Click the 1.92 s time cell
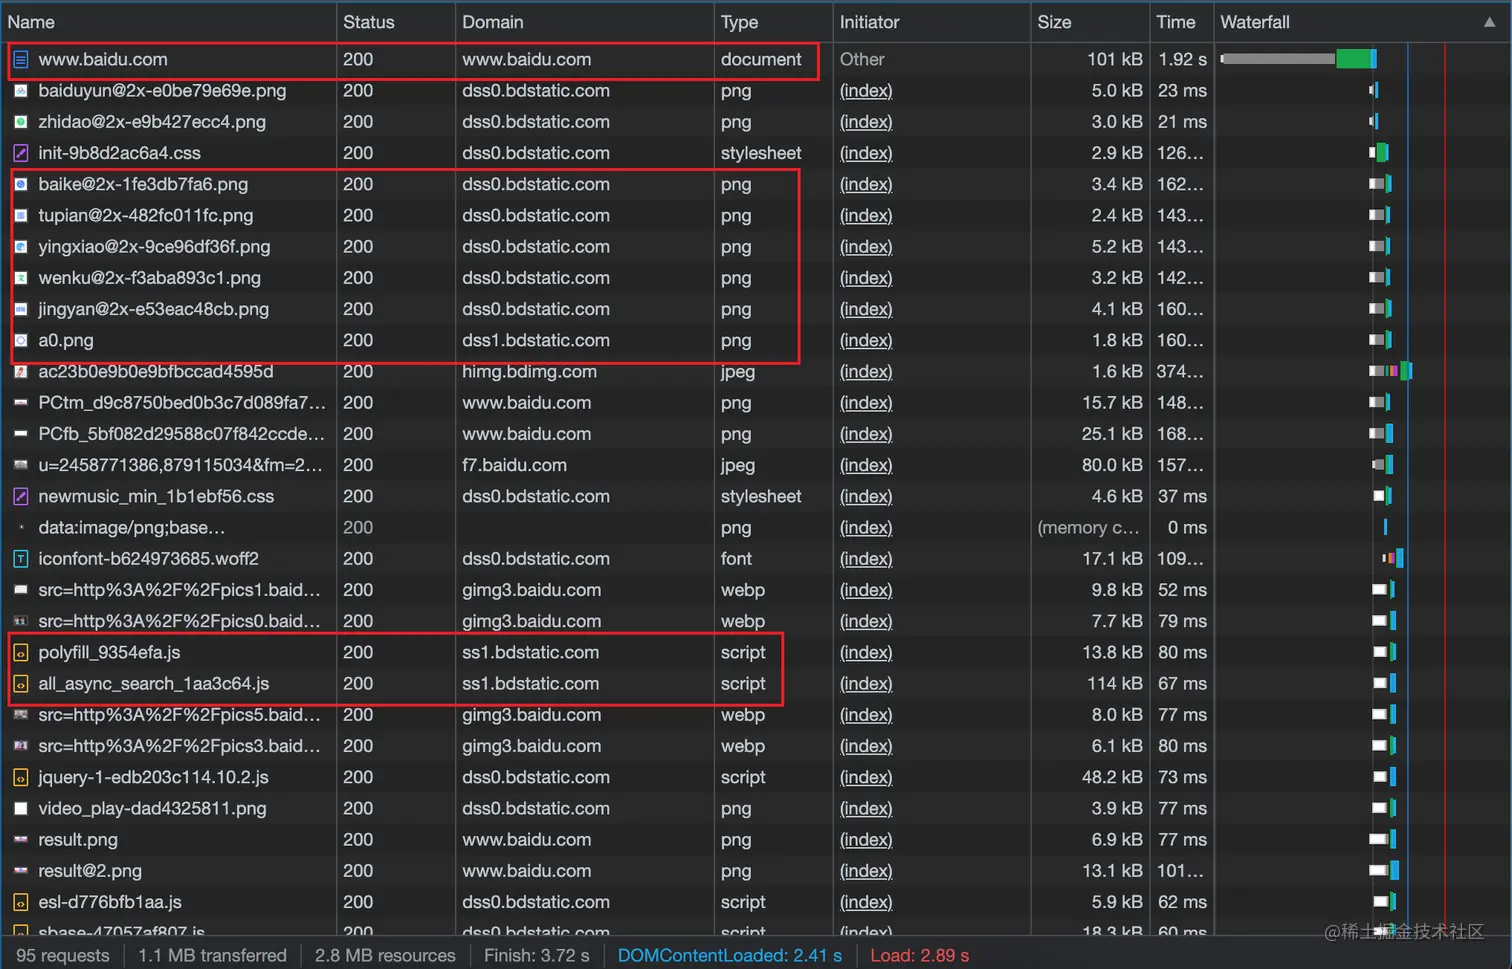The image size is (1512, 969). tap(1182, 60)
